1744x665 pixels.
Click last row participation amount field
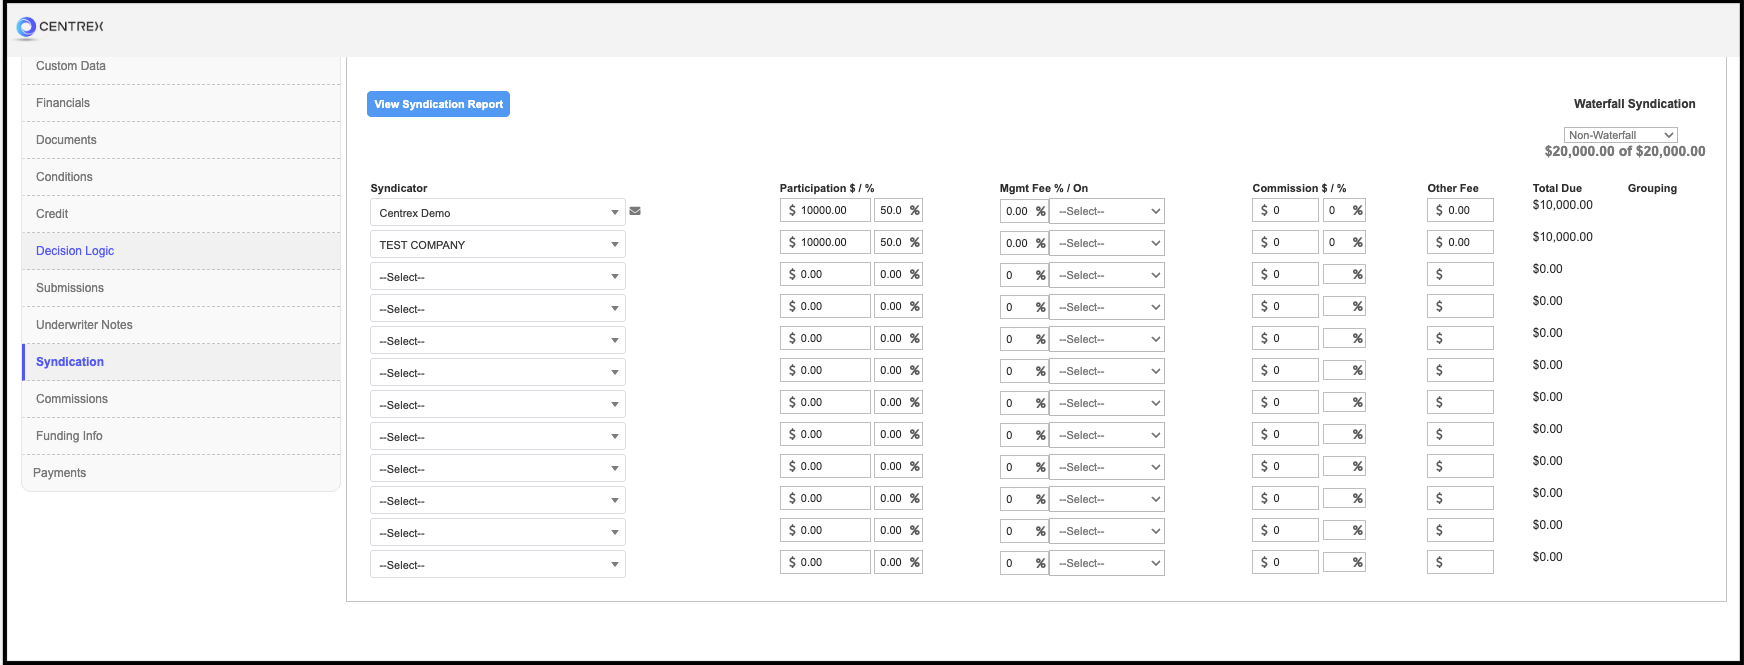coord(825,562)
